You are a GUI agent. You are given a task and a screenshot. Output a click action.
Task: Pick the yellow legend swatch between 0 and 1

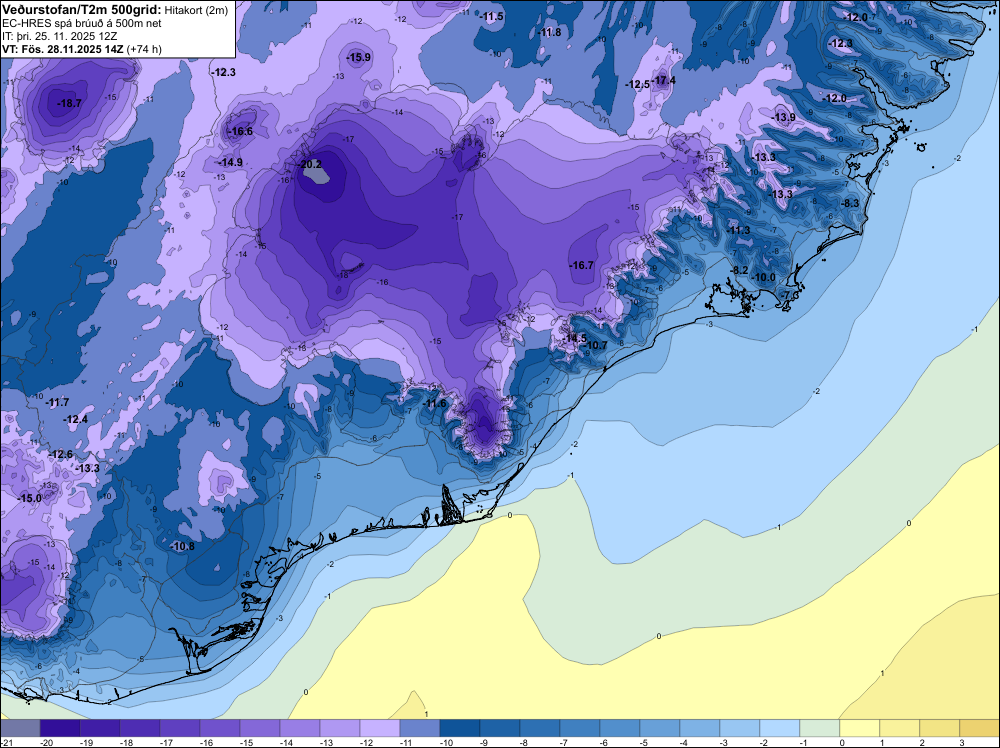pyautogui.click(x=860, y=728)
